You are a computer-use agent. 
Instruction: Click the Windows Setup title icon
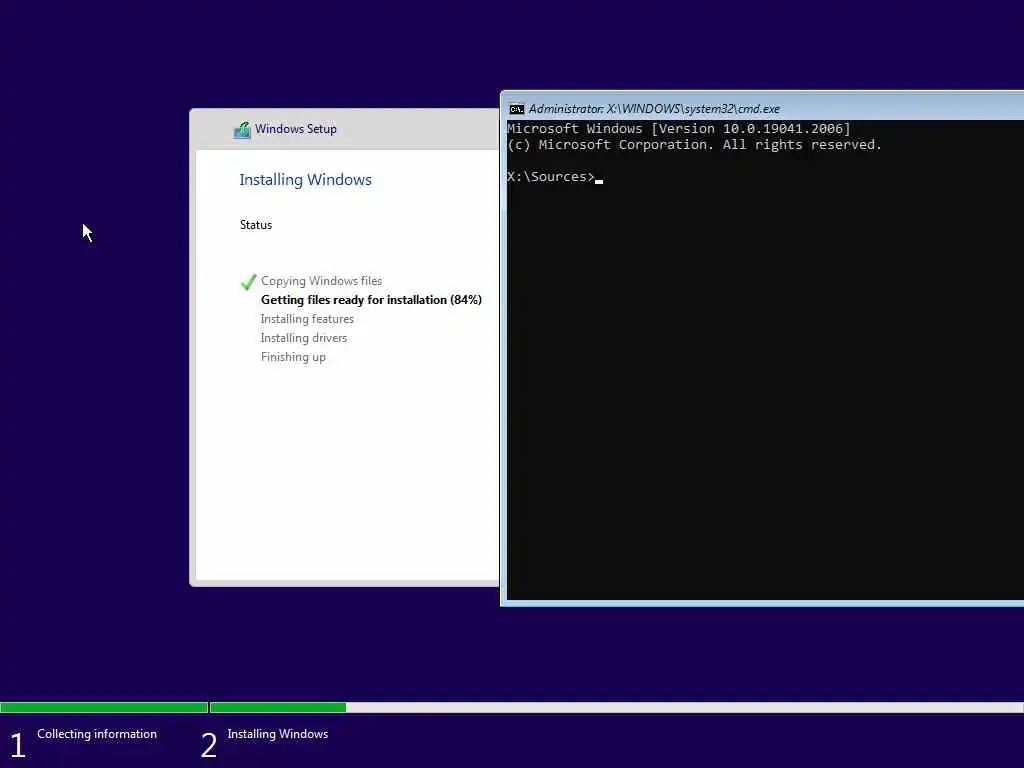[242, 129]
